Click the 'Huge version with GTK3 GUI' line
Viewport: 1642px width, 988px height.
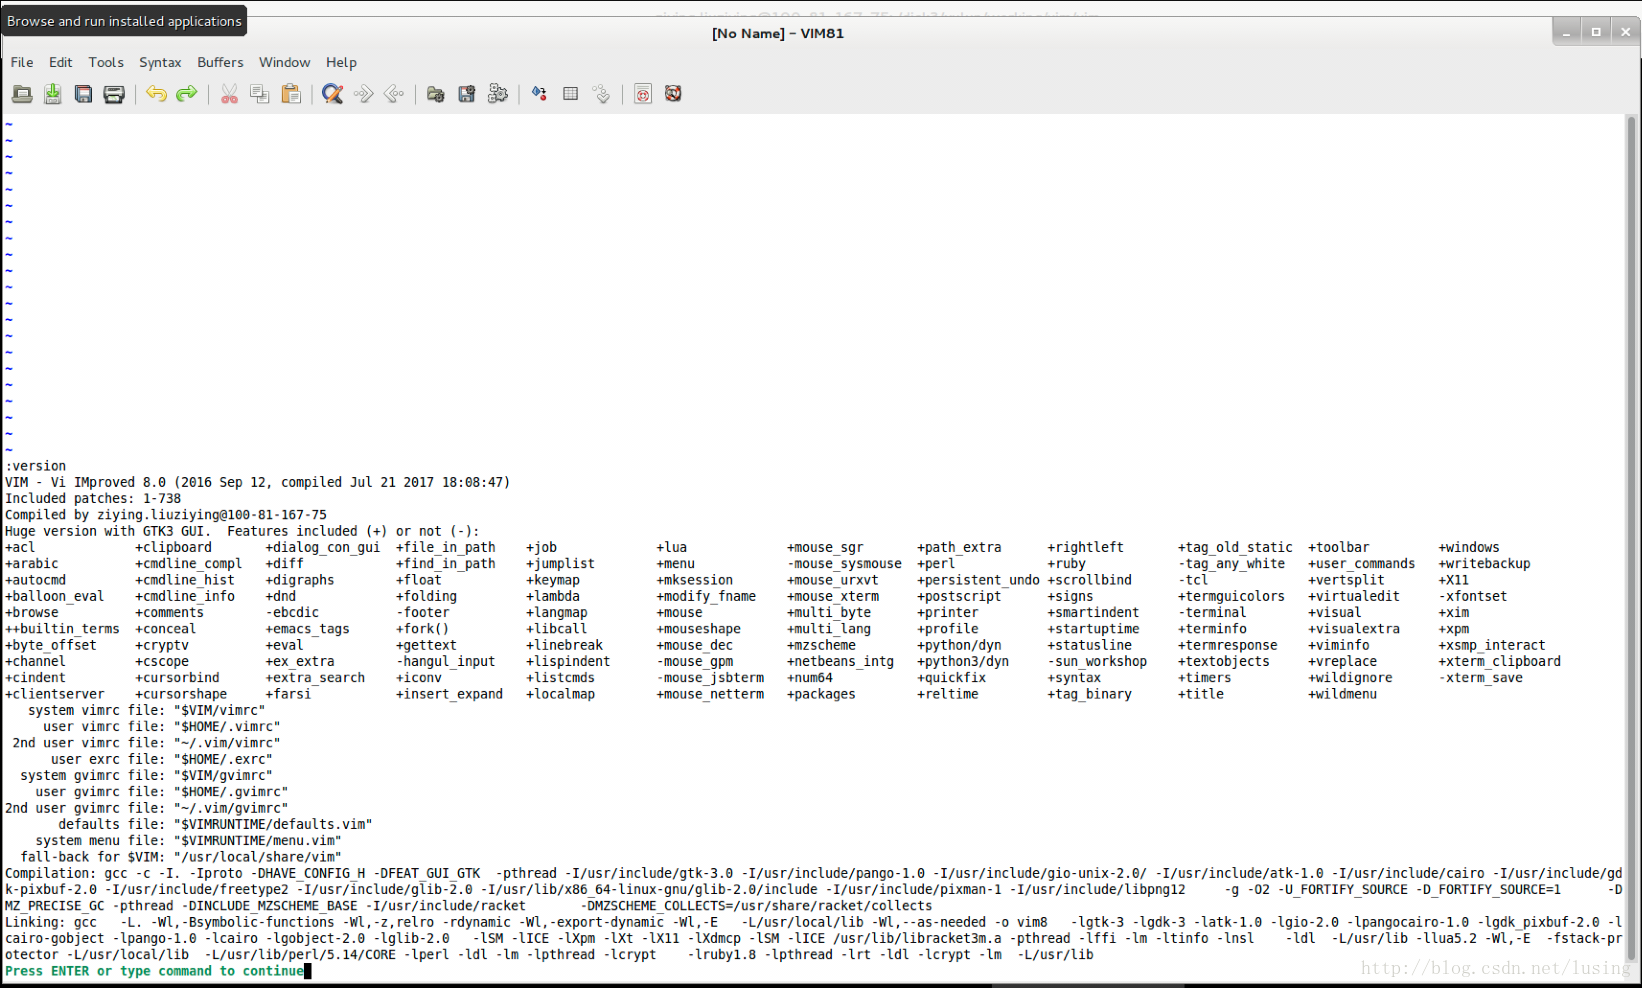(108, 531)
